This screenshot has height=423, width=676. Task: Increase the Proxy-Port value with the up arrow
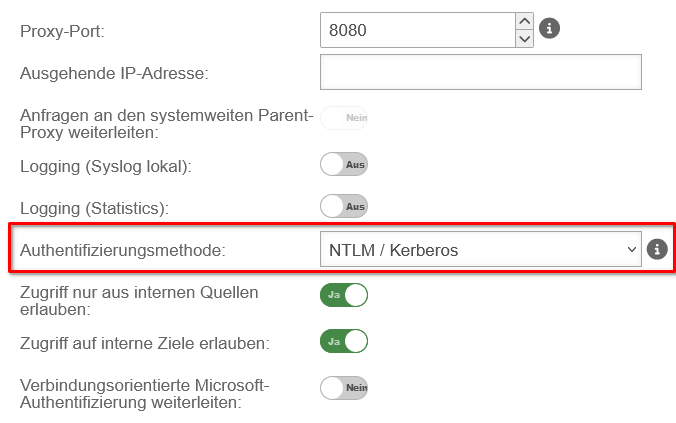[524, 21]
